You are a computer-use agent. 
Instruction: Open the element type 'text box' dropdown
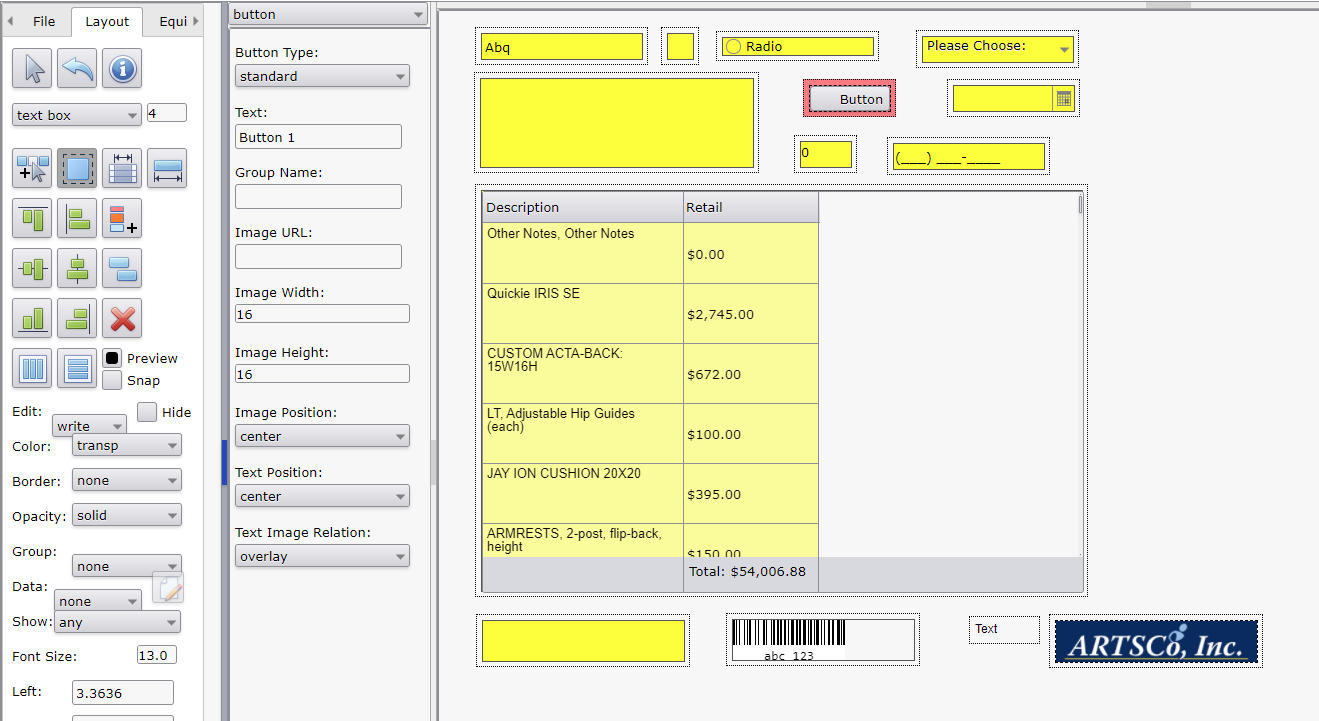pos(77,115)
